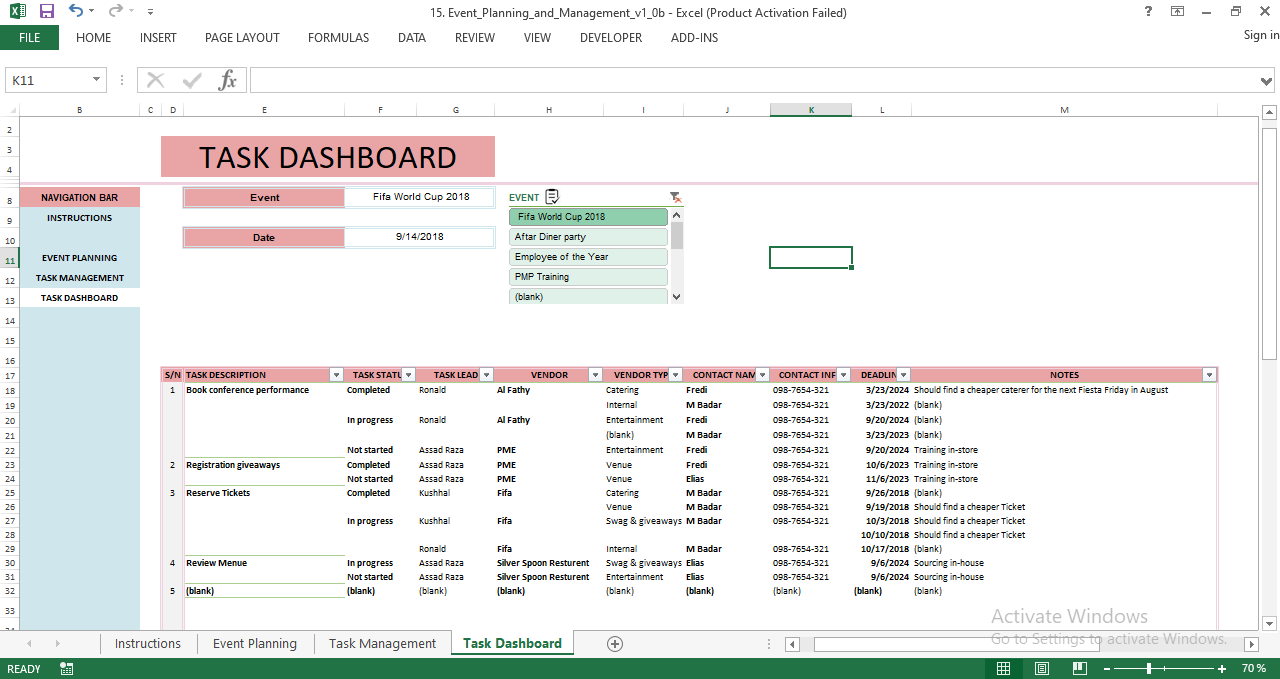Image resolution: width=1280 pixels, height=679 pixels.
Task: Go to INSTRUCTIONS in navigation bar
Action: 79,218
